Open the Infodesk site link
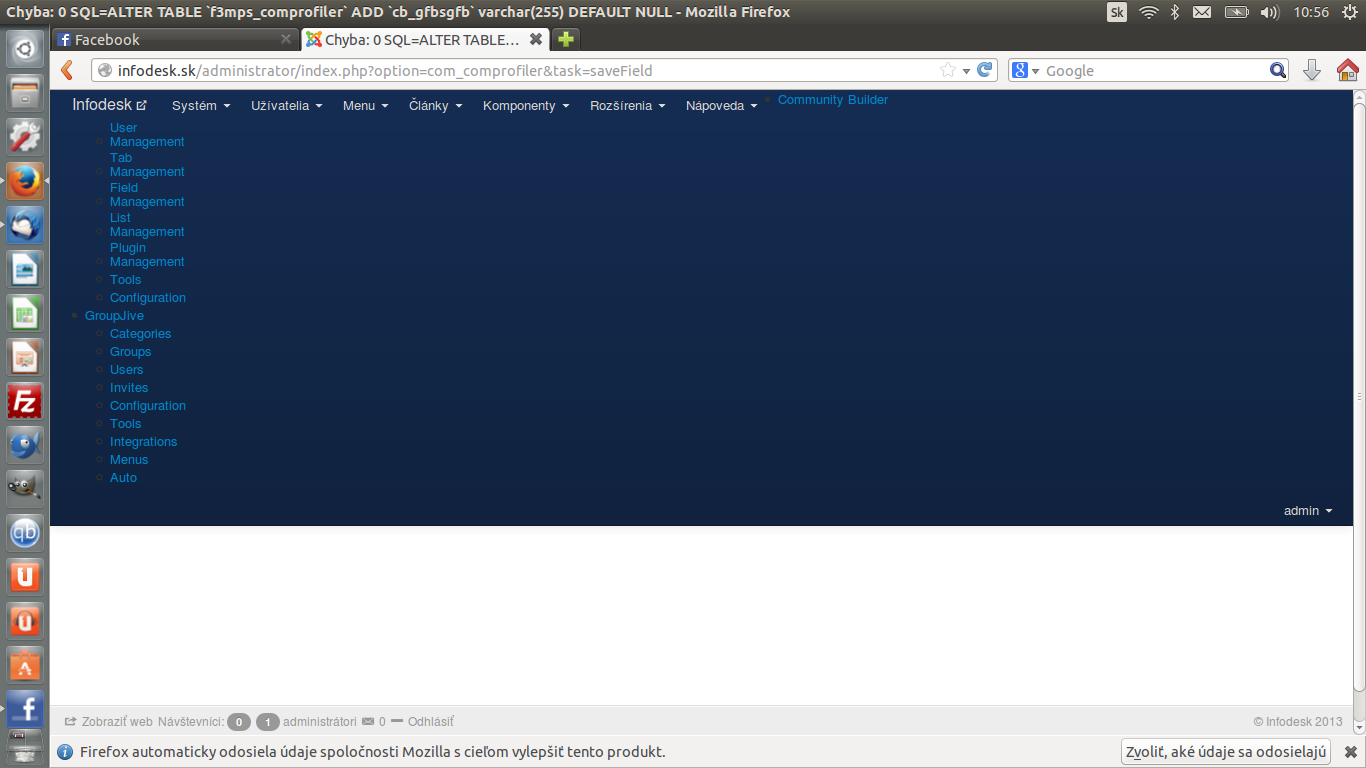This screenshot has height=768, width=1366. 109,105
